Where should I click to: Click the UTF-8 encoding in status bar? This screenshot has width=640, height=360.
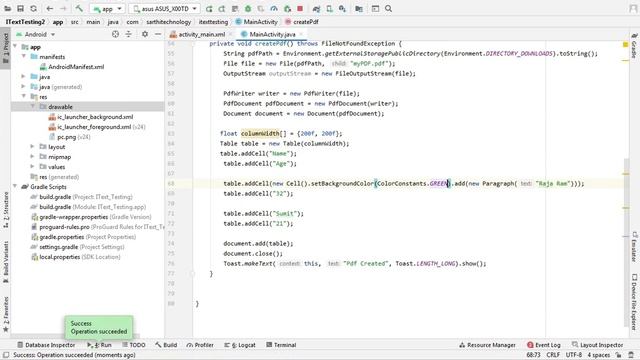[x=573, y=355]
